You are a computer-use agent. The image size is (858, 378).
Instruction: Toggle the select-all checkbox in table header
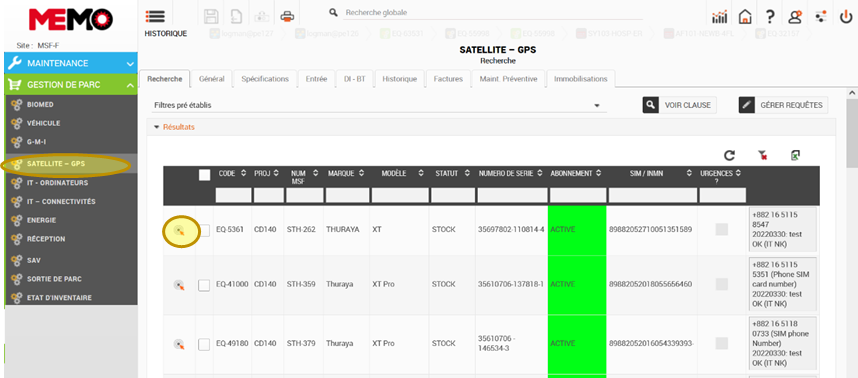click(204, 175)
